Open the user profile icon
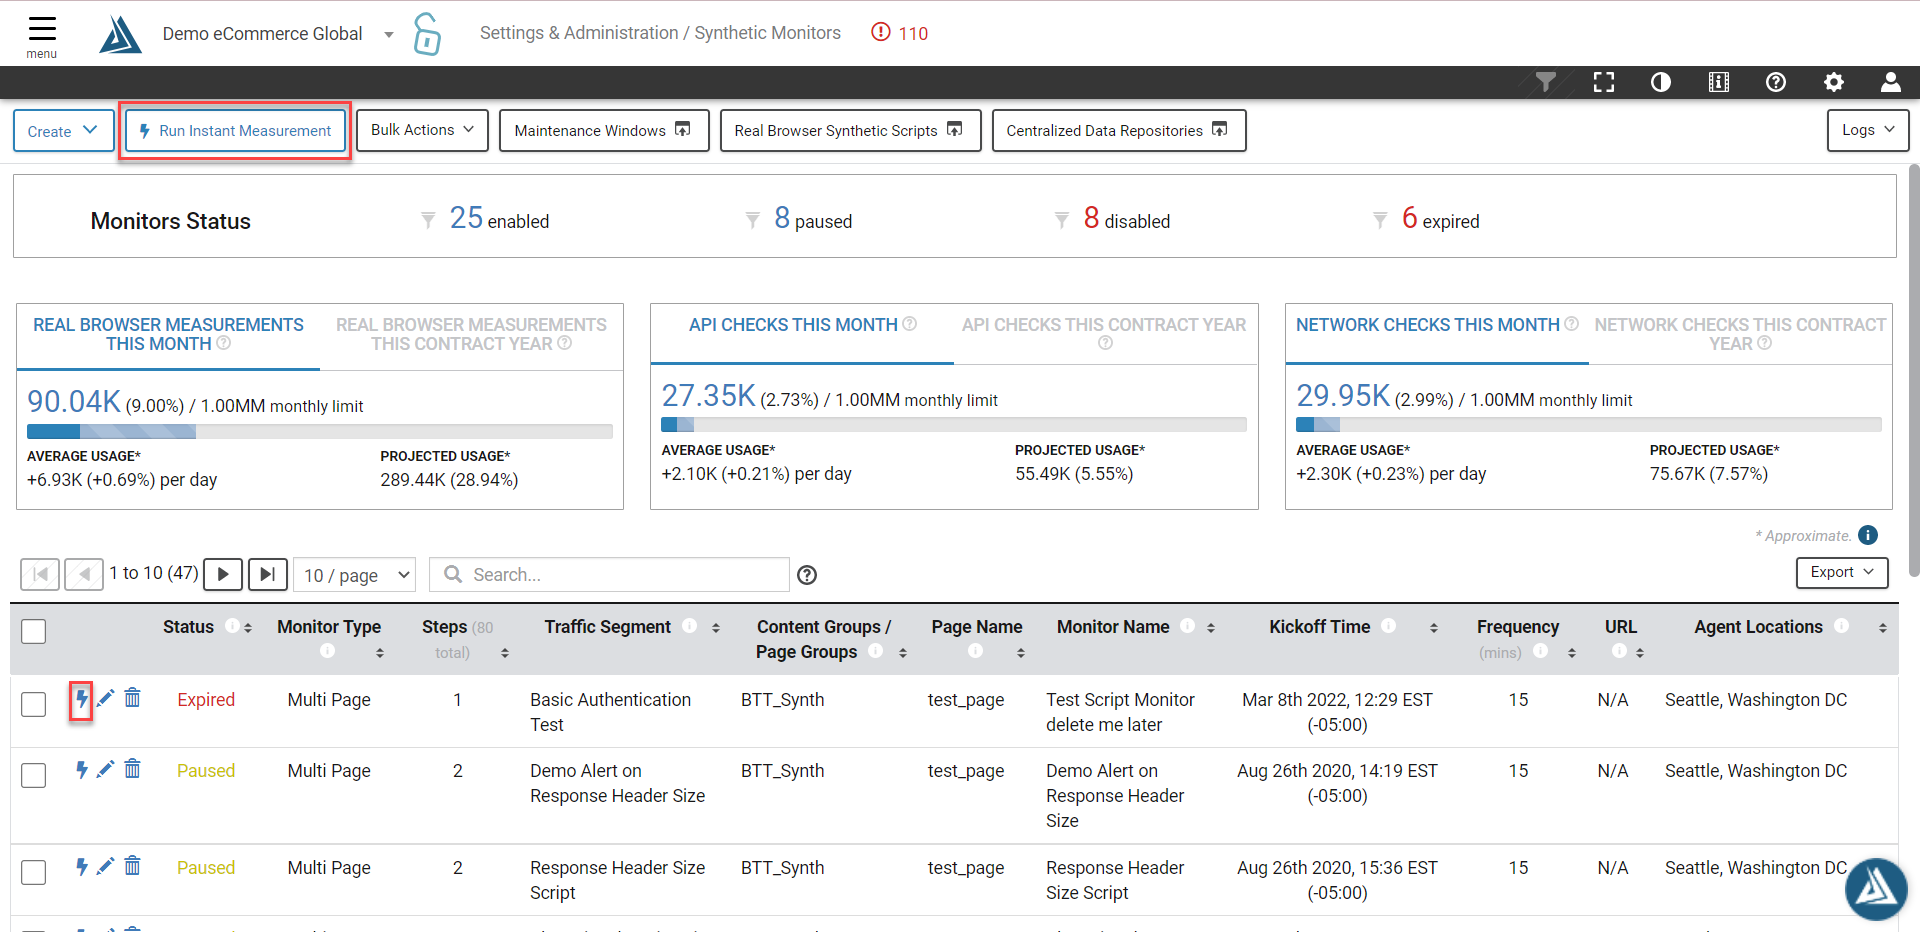The image size is (1920, 932). (x=1891, y=82)
